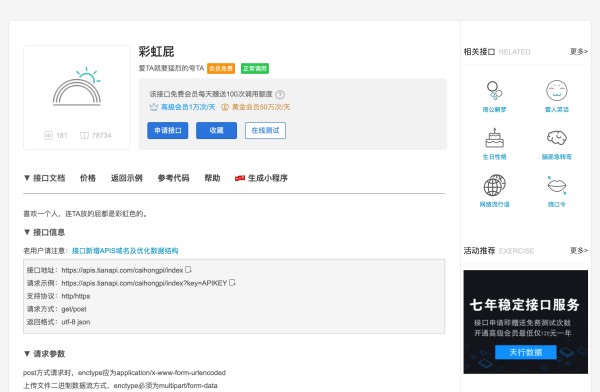Viewport: 600px width, 392px height.
Task: Click the question mark help icon
Action: (280, 94)
